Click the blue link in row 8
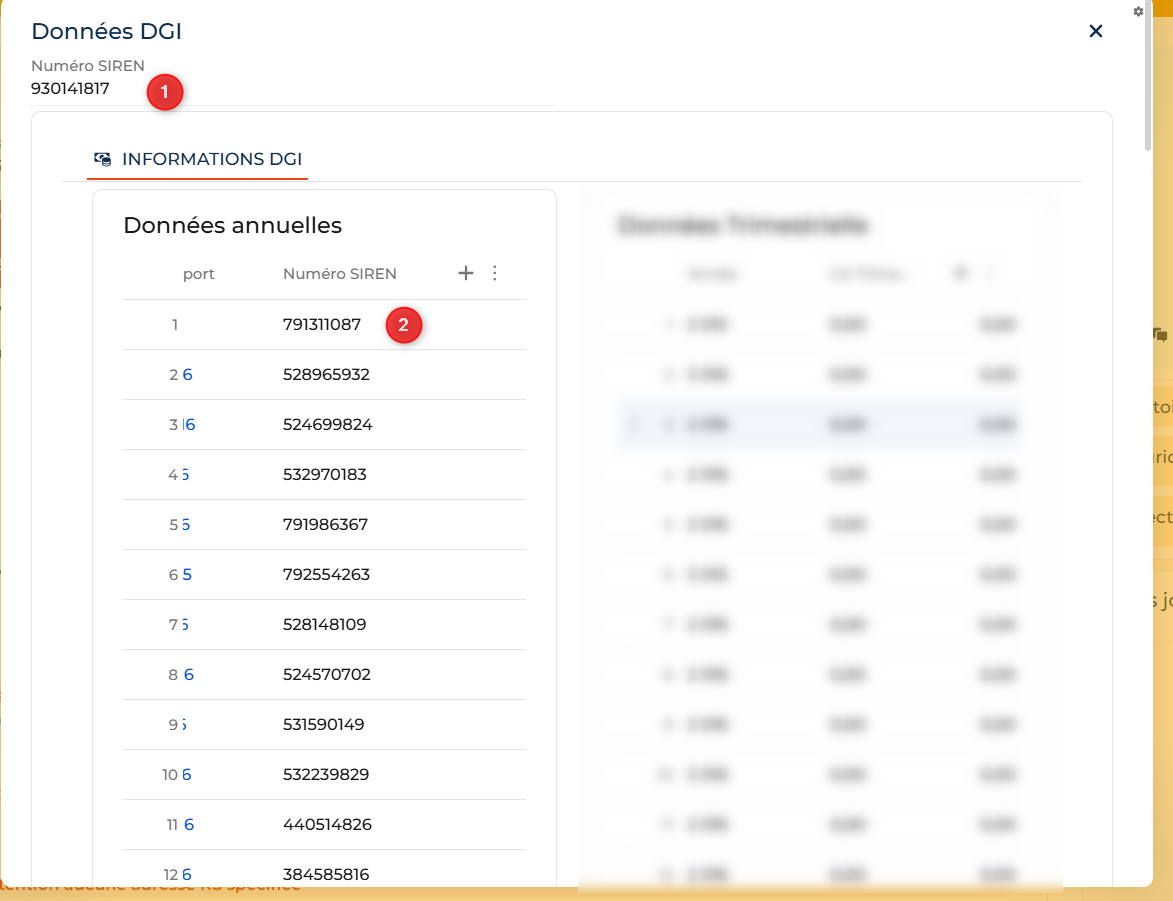1173x901 pixels. pos(189,674)
